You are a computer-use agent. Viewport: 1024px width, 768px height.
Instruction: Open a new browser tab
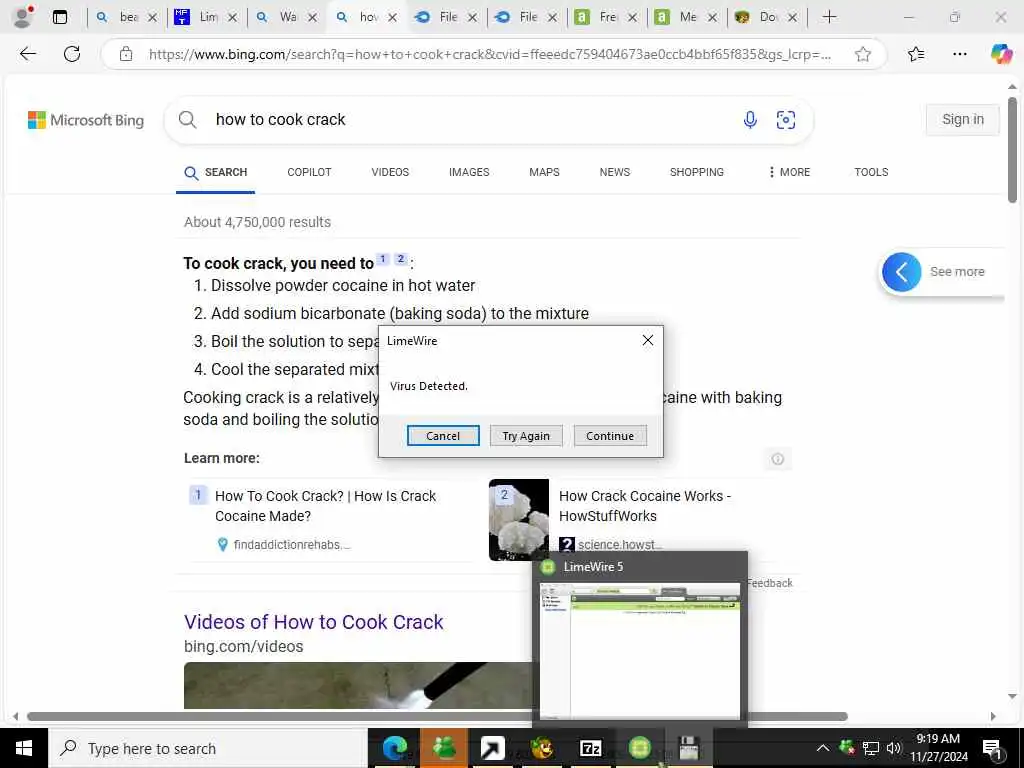(829, 17)
